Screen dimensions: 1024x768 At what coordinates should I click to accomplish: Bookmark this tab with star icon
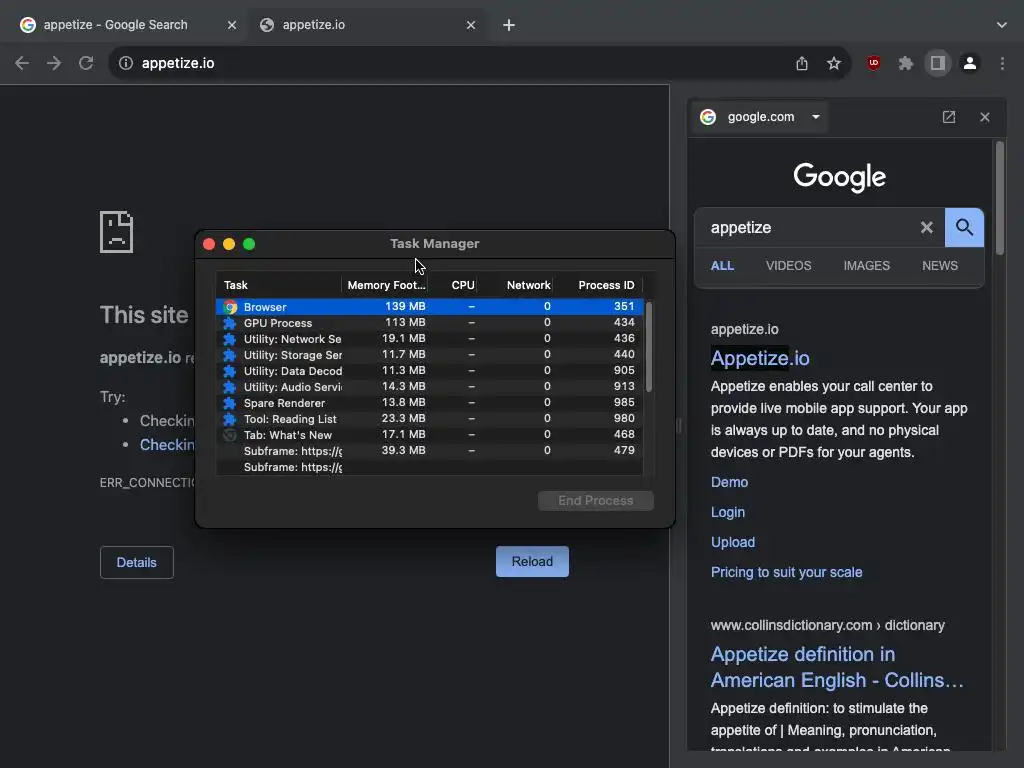point(833,63)
